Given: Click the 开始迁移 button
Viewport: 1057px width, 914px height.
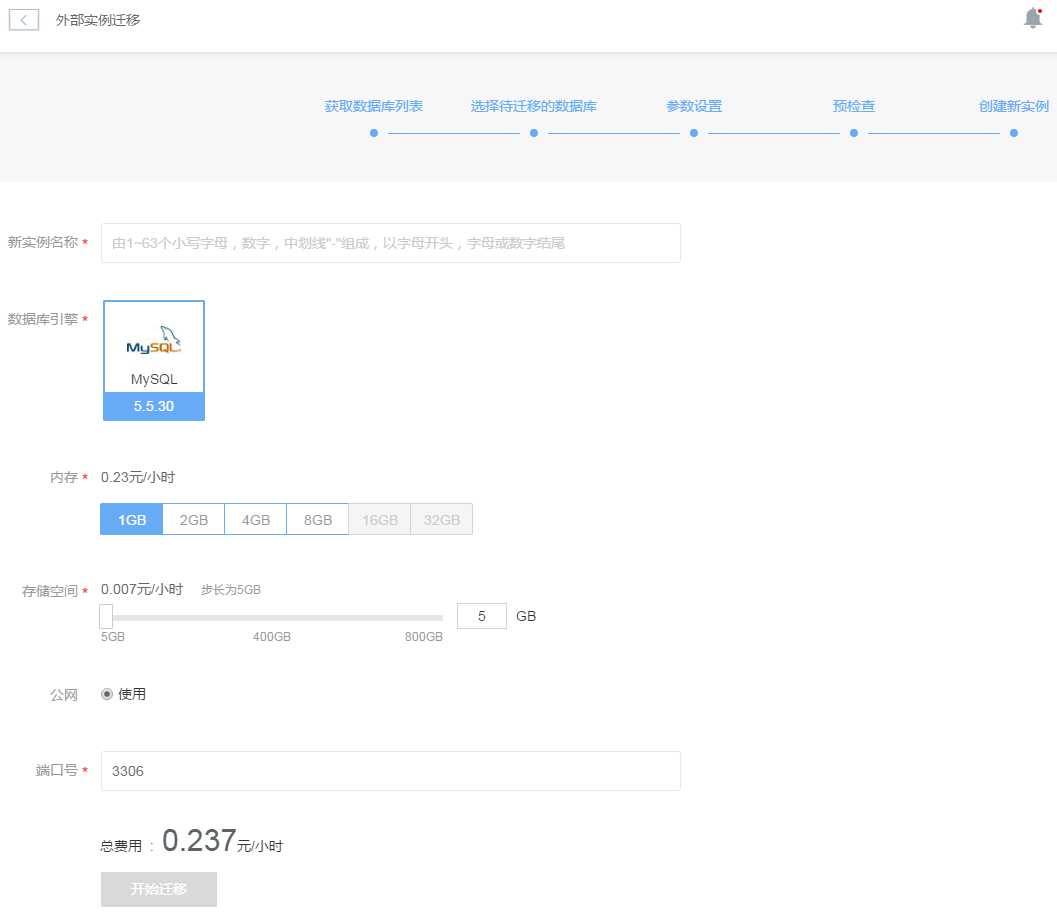Looking at the screenshot, I should point(158,887).
